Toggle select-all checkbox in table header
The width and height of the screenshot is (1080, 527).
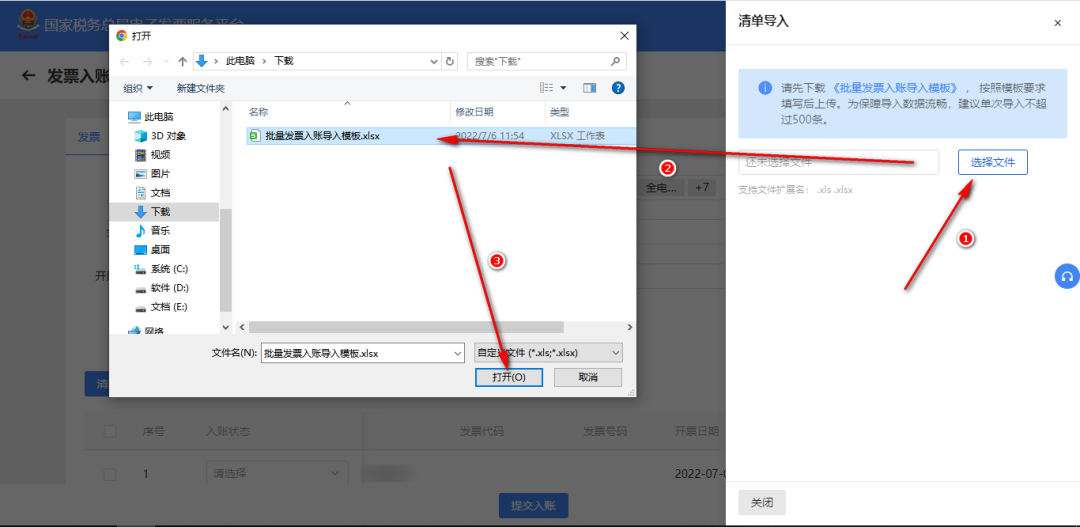coord(109,431)
